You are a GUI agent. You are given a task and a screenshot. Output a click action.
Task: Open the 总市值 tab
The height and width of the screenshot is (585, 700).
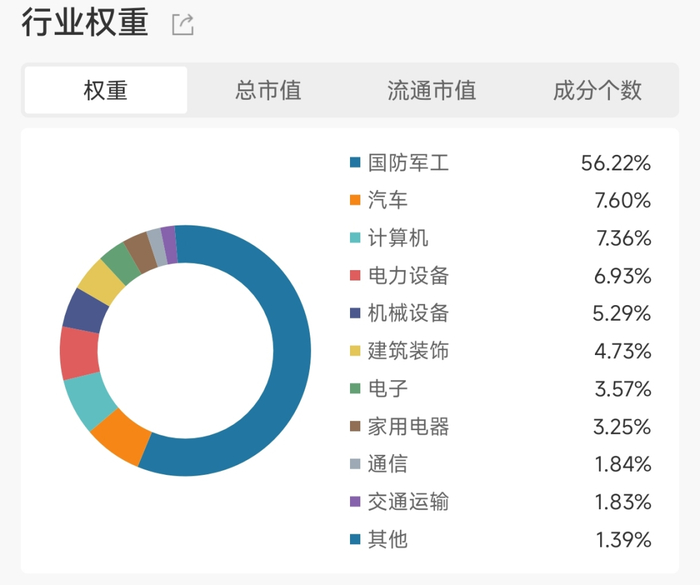click(x=268, y=90)
